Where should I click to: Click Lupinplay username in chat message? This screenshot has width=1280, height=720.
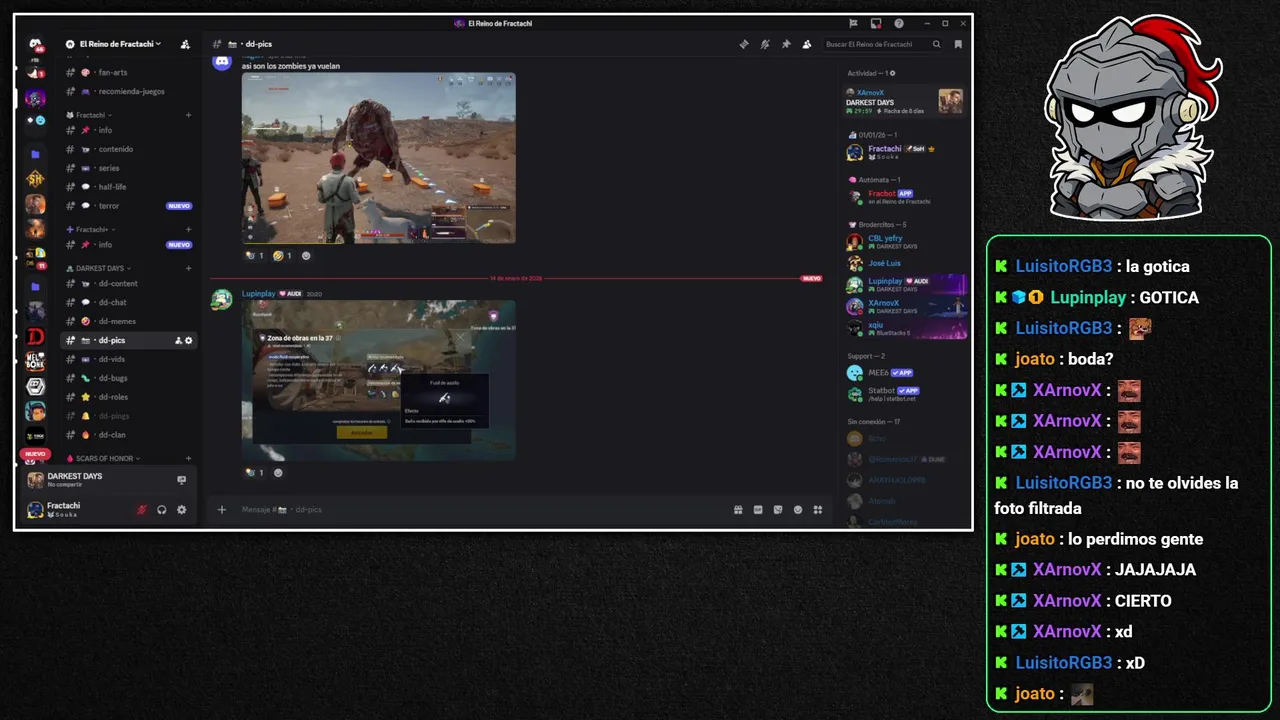pyautogui.click(x=258, y=294)
